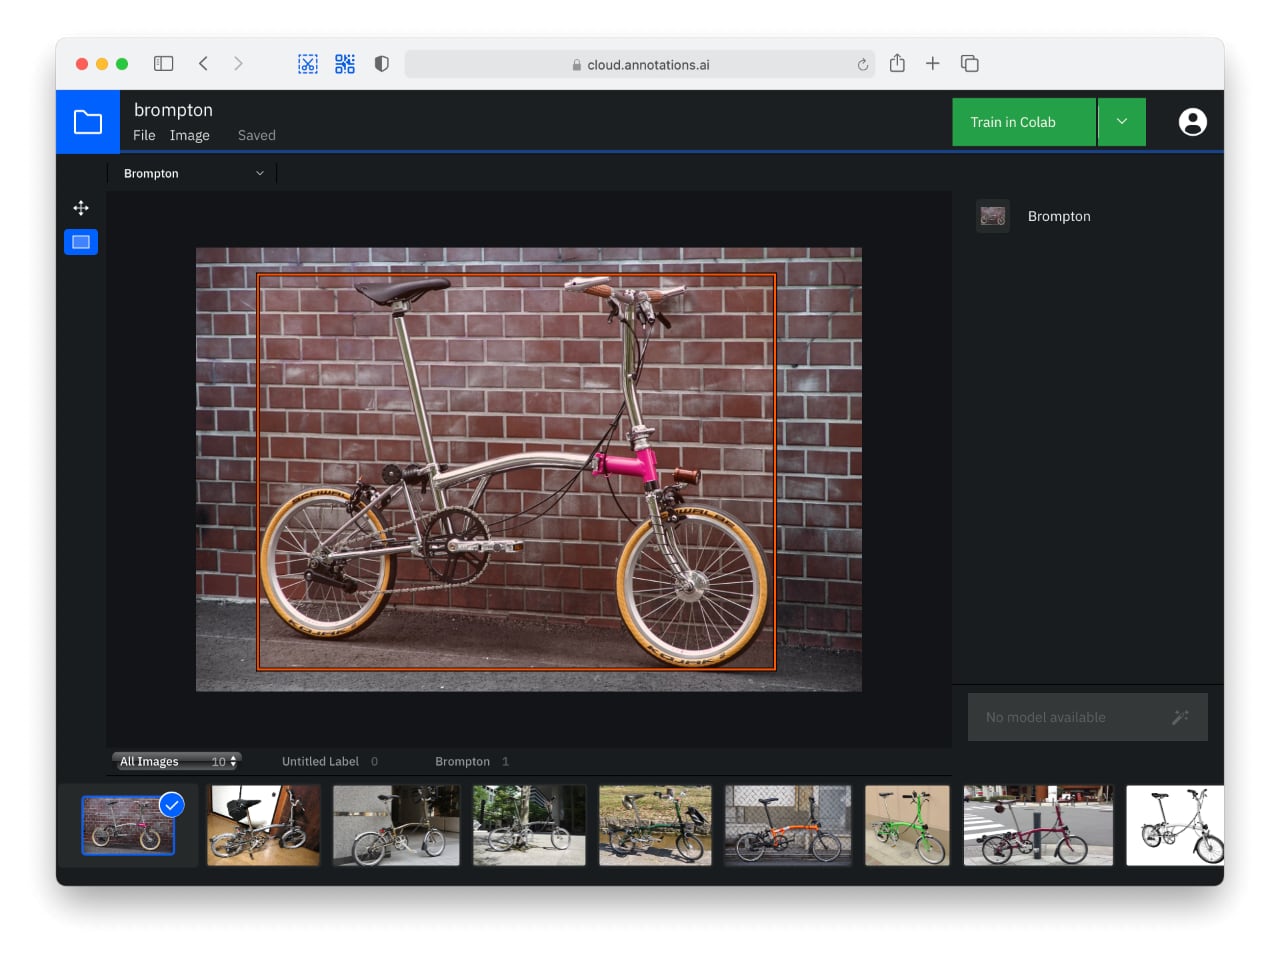
Task: Reload the page in the address bar
Action: point(862,65)
